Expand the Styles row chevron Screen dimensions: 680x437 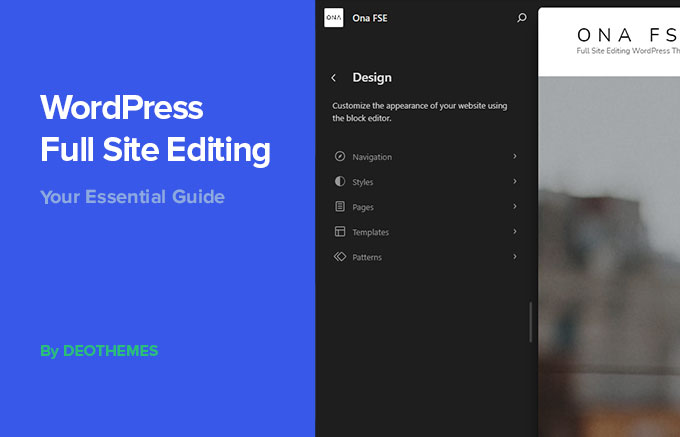(515, 181)
